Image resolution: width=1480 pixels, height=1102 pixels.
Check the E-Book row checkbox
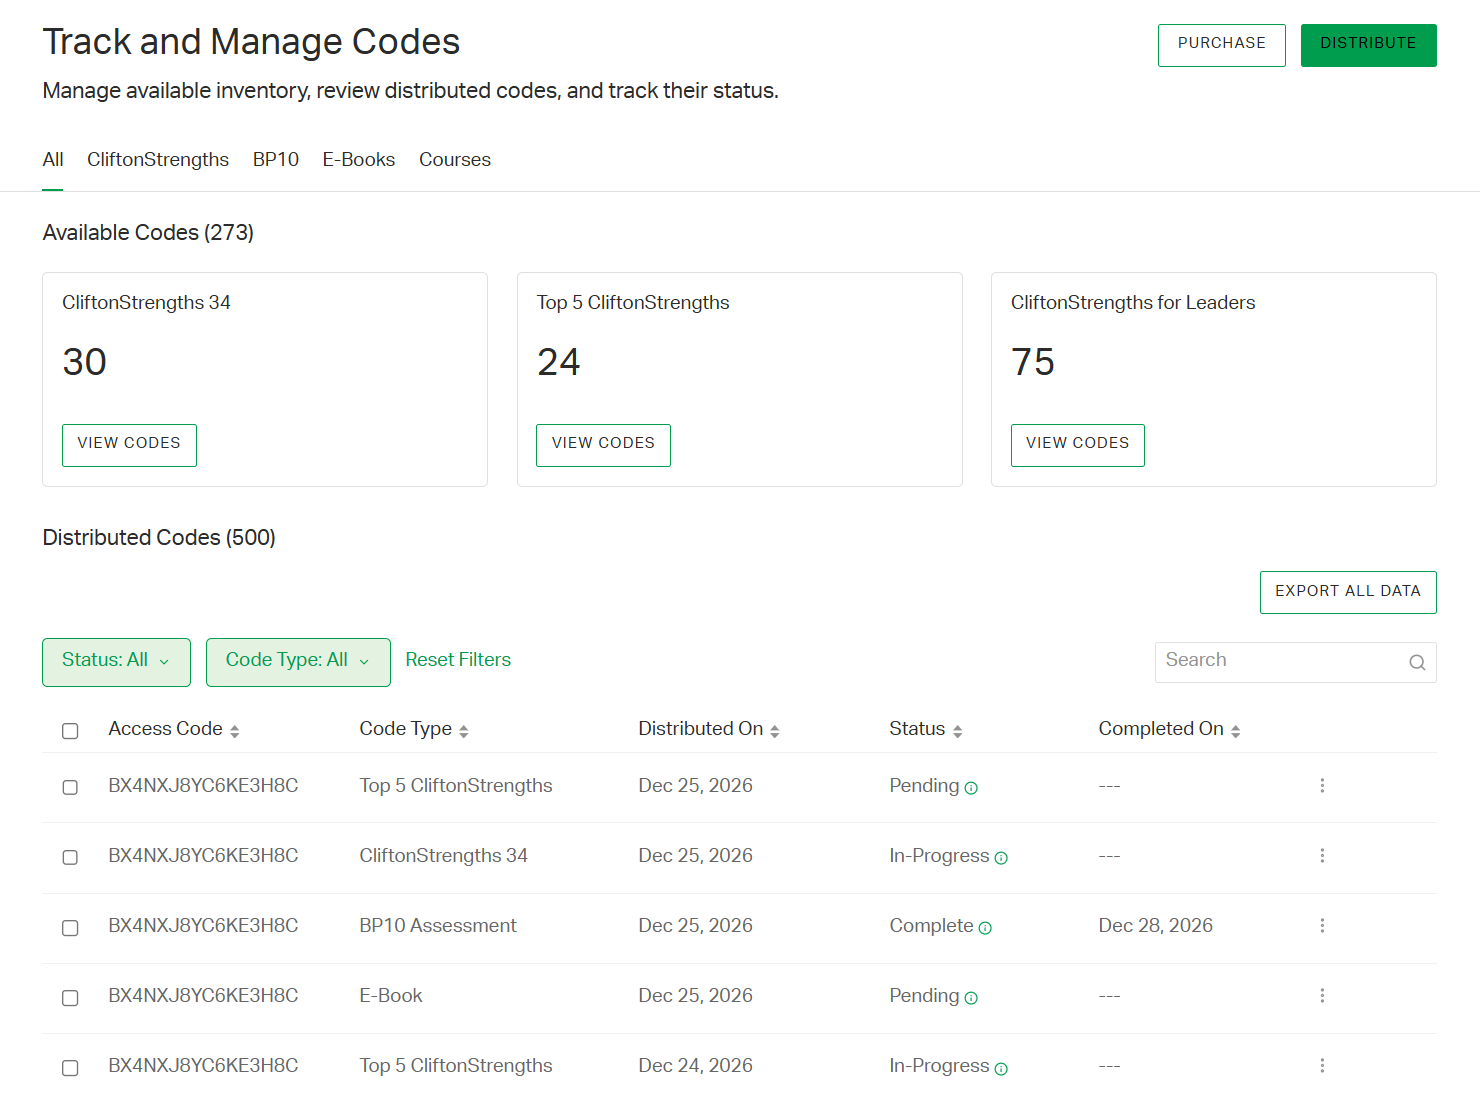coord(70,998)
